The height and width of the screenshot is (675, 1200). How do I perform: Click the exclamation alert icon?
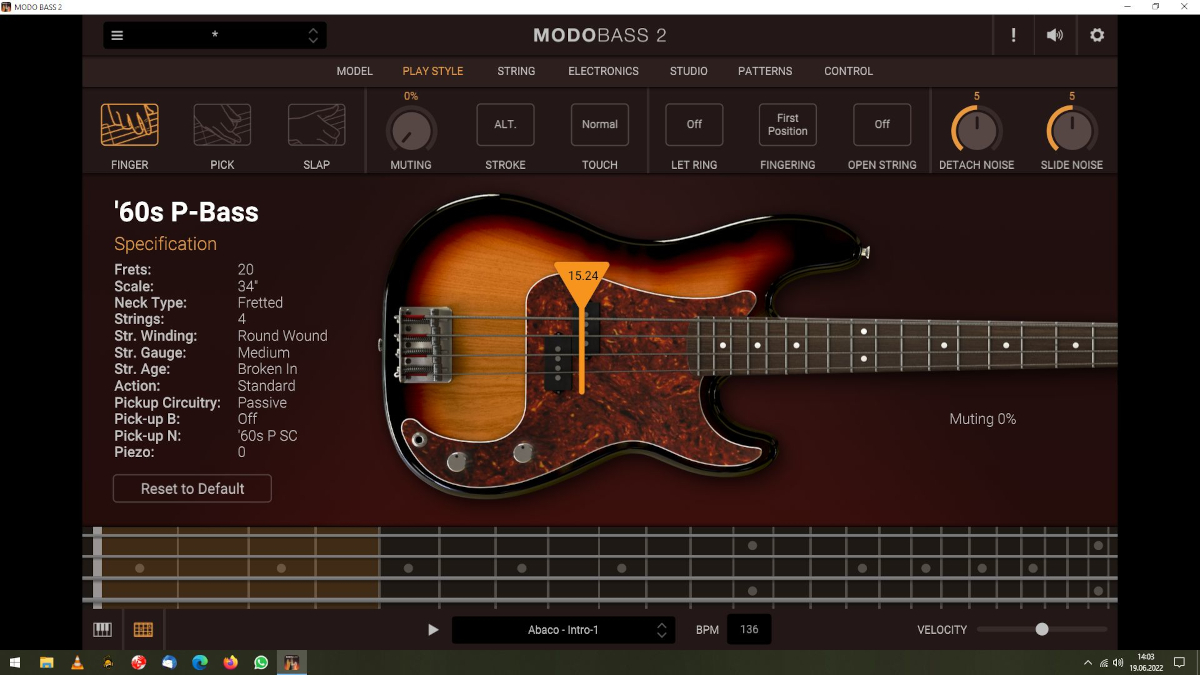1013,36
